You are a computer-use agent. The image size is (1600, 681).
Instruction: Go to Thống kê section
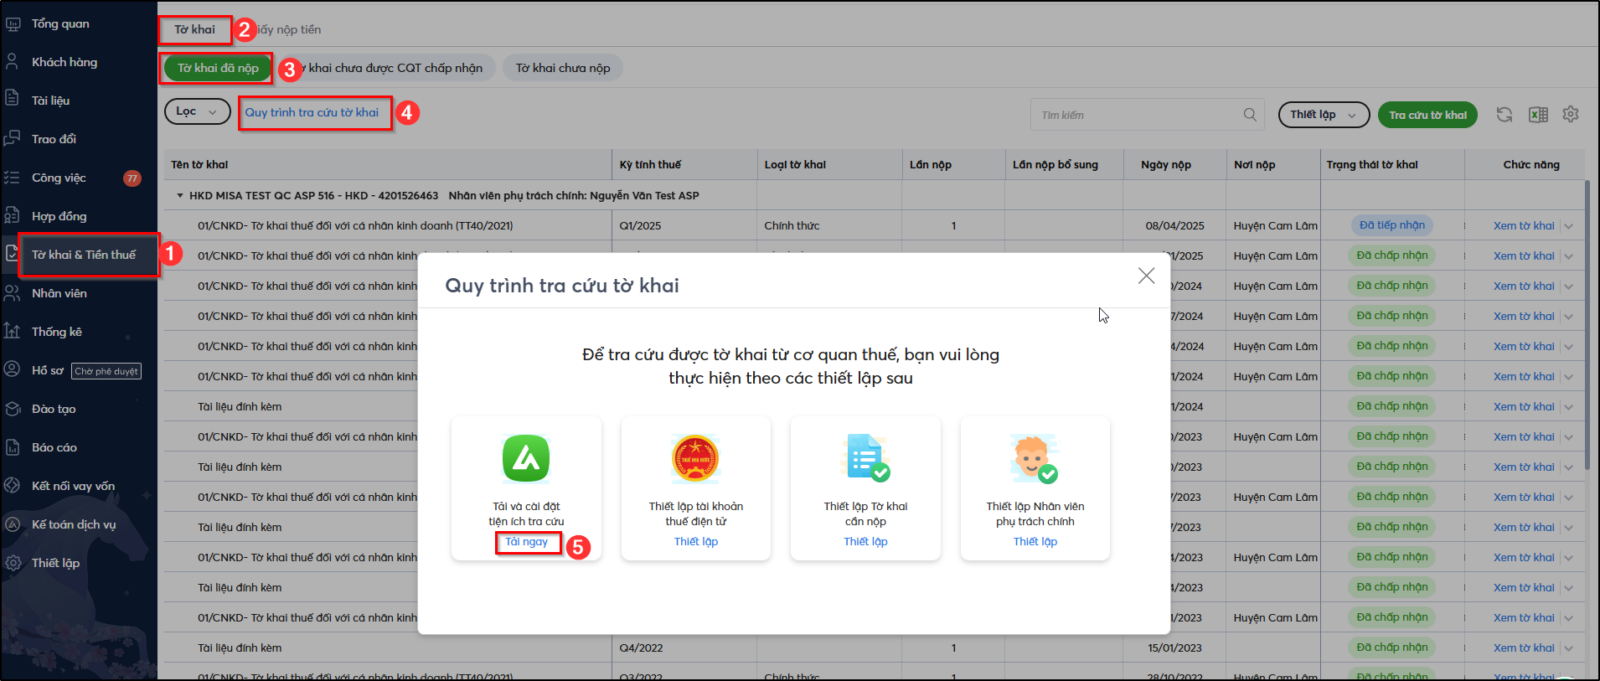(57, 332)
